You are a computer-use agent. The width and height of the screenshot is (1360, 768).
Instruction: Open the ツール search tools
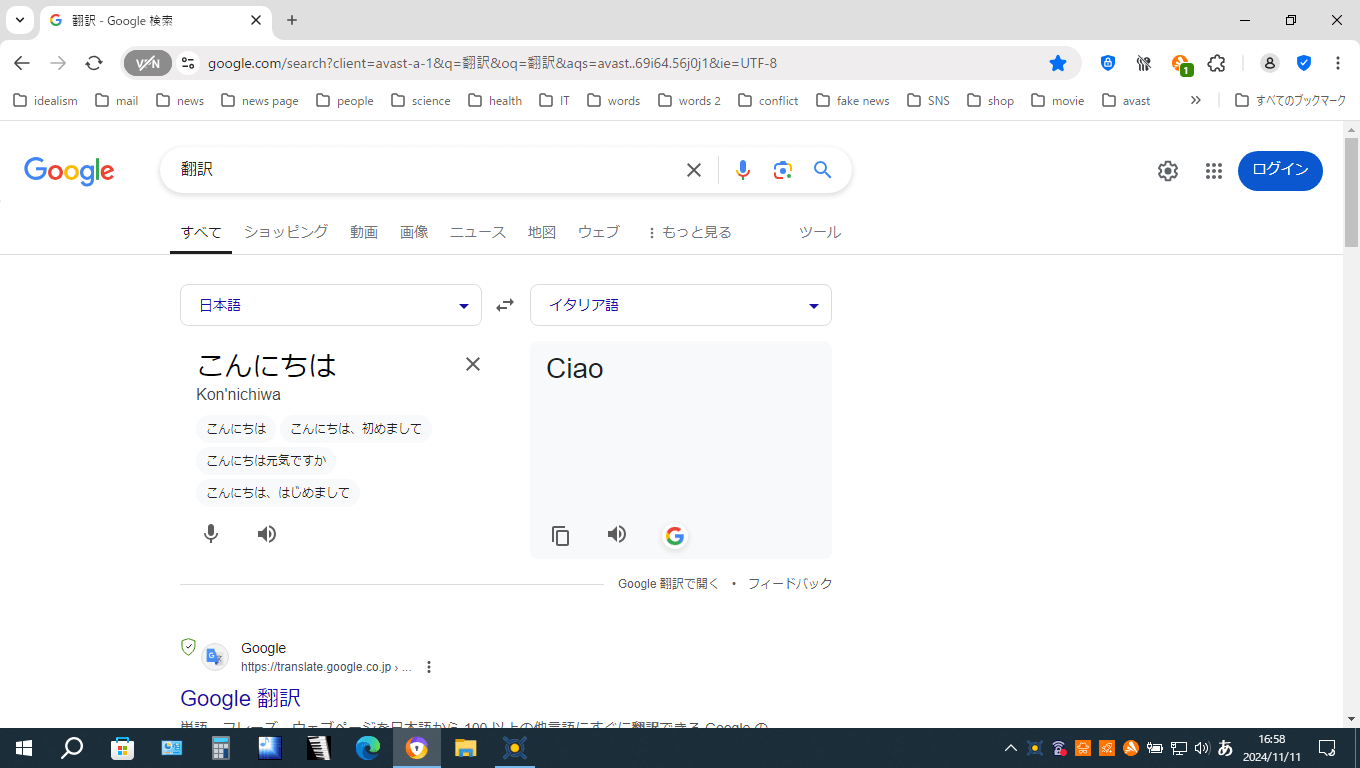820,232
